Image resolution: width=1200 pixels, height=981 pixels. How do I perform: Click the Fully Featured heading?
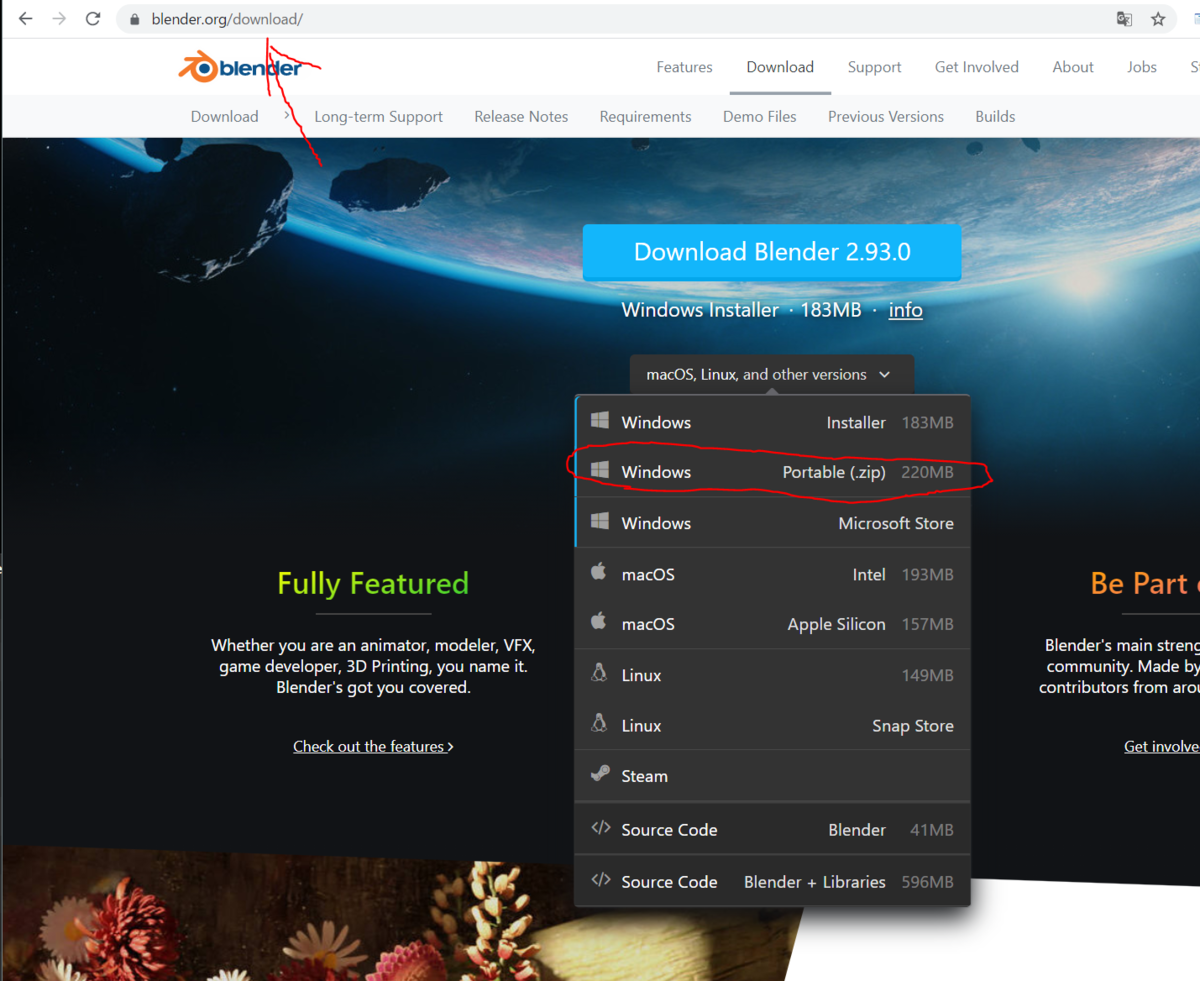(x=373, y=583)
